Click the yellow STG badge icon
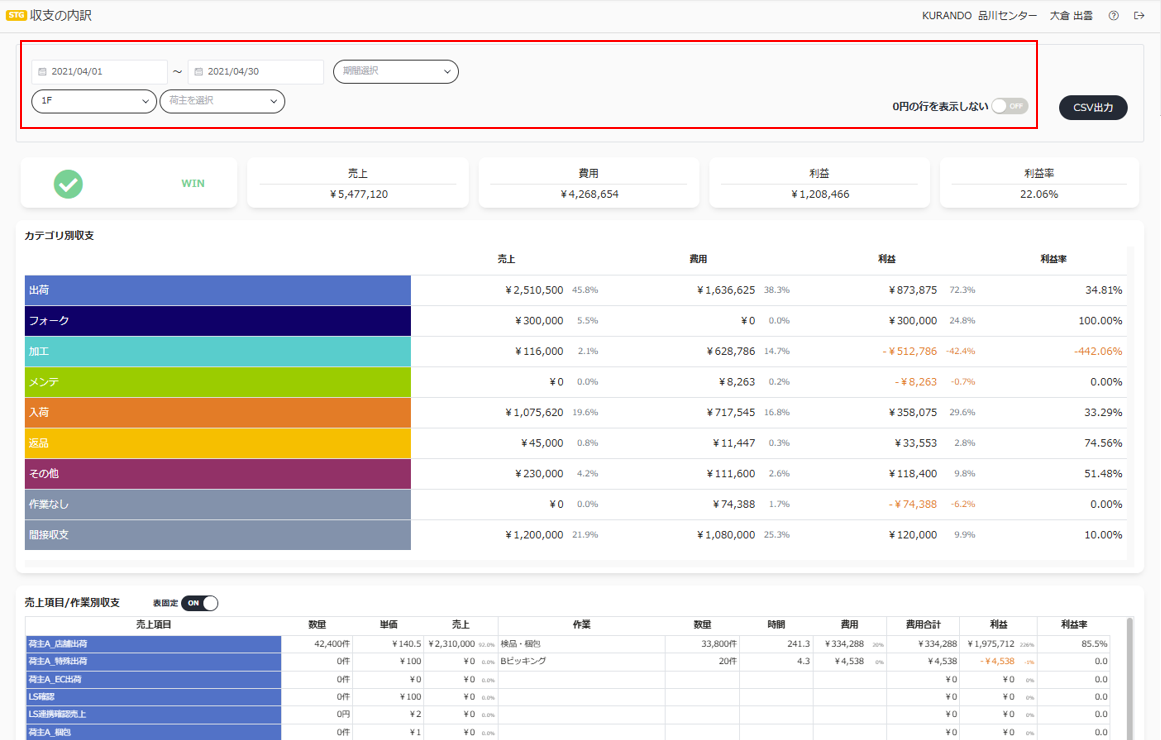The height and width of the screenshot is (740, 1161). pos(16,16)
